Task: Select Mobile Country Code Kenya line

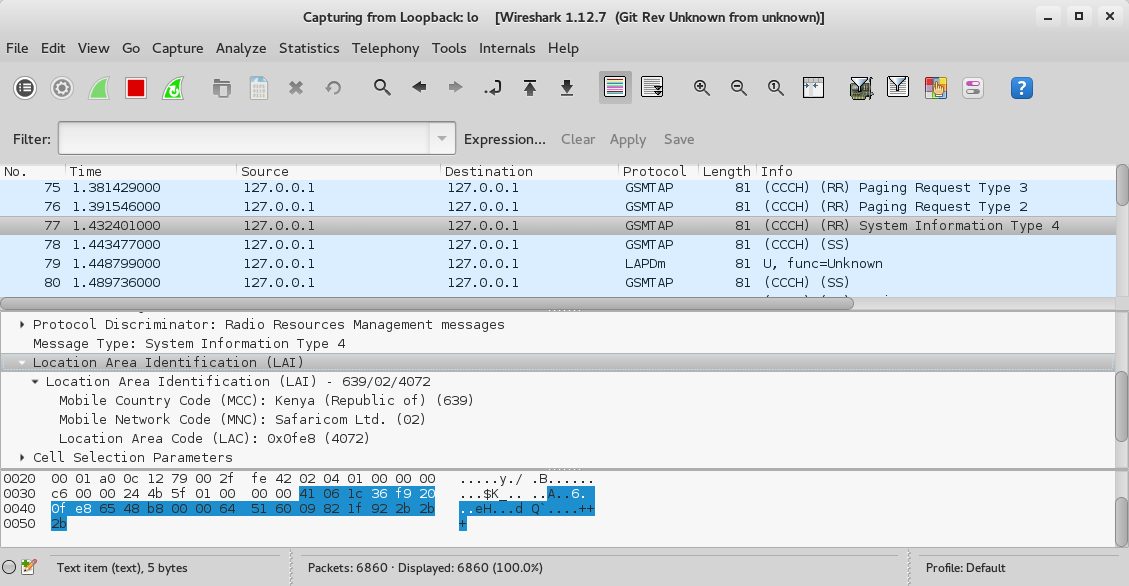Action: (266, 400)
